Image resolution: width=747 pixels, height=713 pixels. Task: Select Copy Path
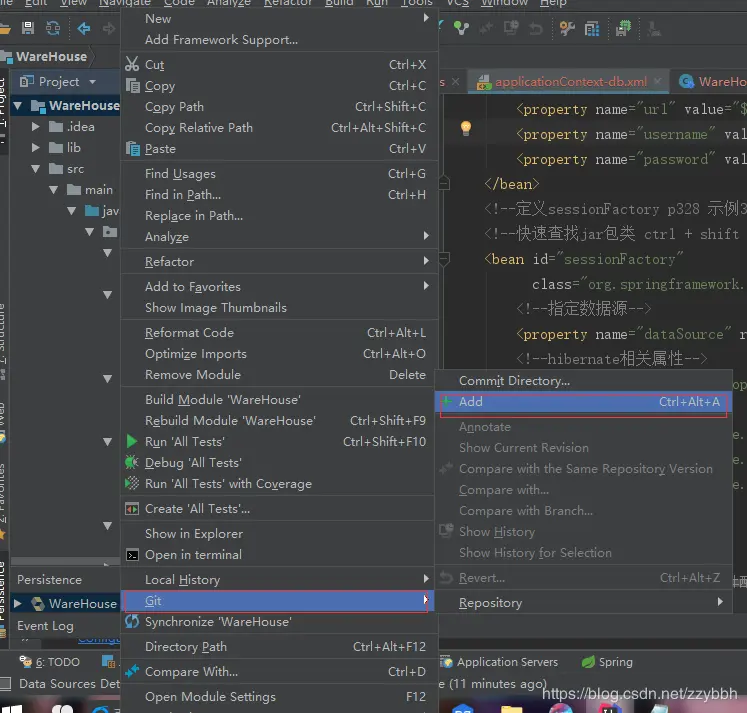click(280, 107)
